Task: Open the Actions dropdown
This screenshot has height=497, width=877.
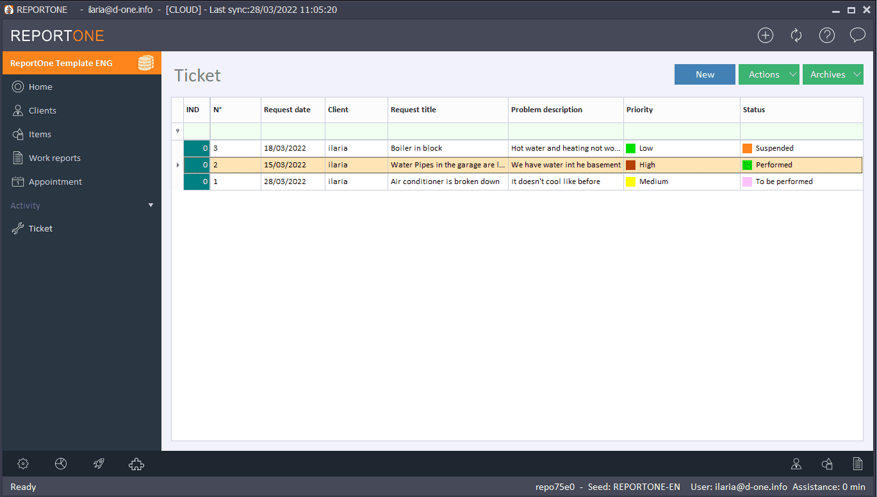Action: click(768, 75)
